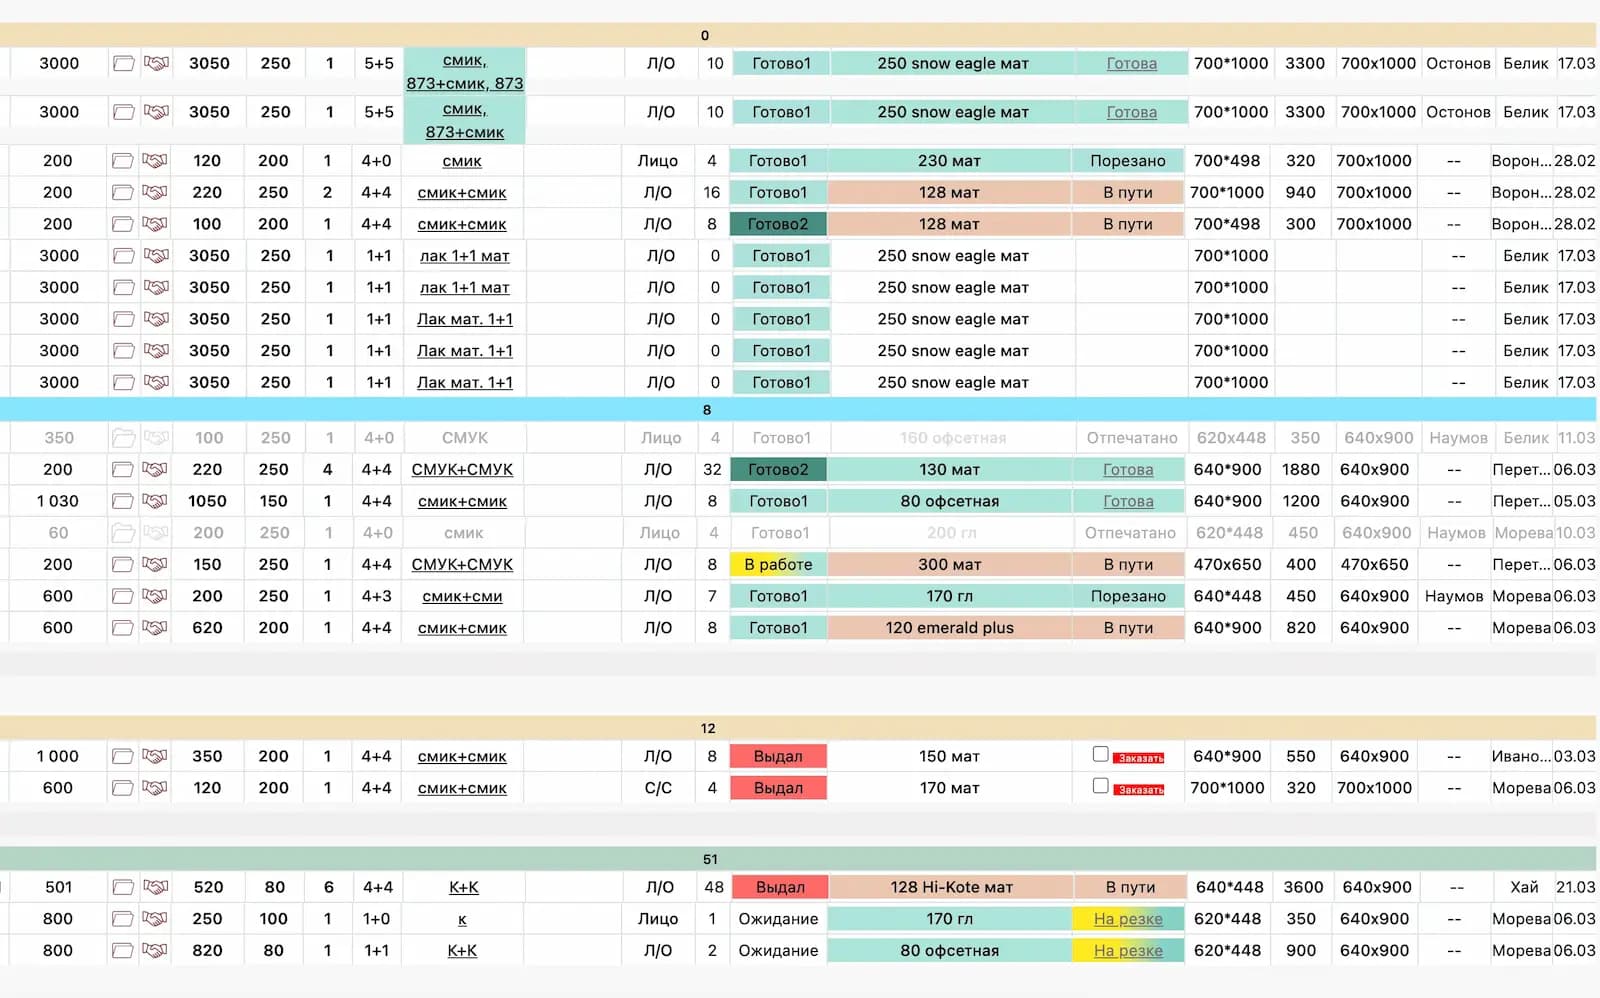Open Готово2 status in the 130 мат row
This screenshot has width=1600, height=998.
pyautogui.click(x=778, y=469)
